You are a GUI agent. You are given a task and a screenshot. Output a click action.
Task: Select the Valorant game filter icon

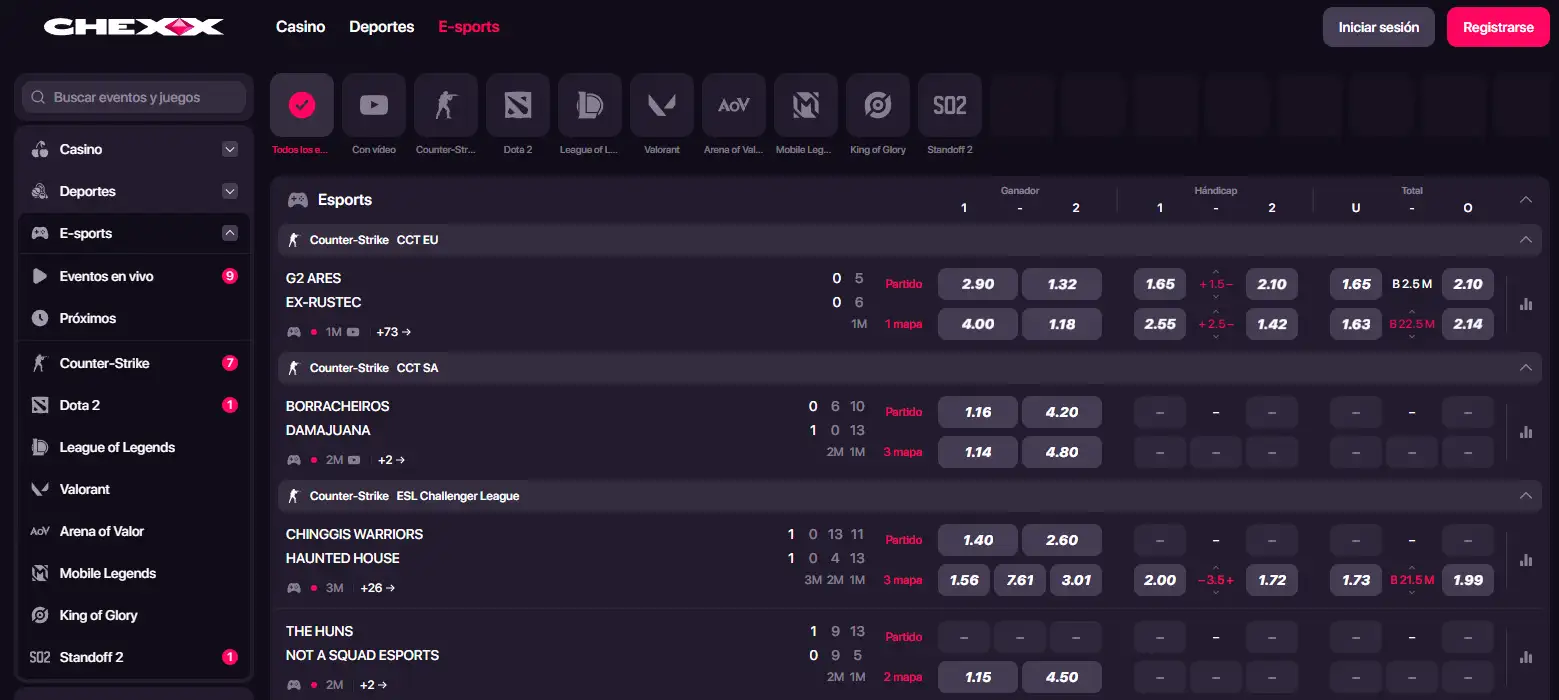coord(662,105)
